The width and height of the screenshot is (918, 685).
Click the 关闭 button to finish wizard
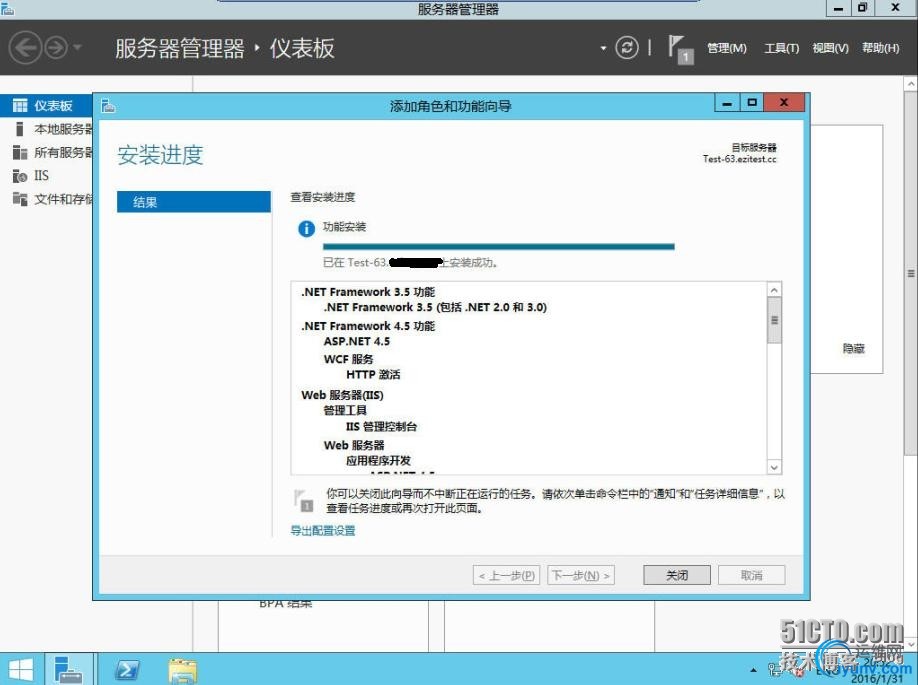click(677, 575)
